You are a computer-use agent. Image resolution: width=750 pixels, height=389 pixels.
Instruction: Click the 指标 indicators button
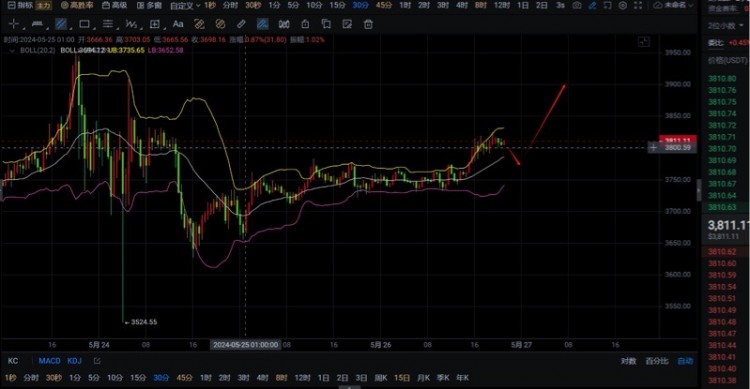click(x=20, y=5)
